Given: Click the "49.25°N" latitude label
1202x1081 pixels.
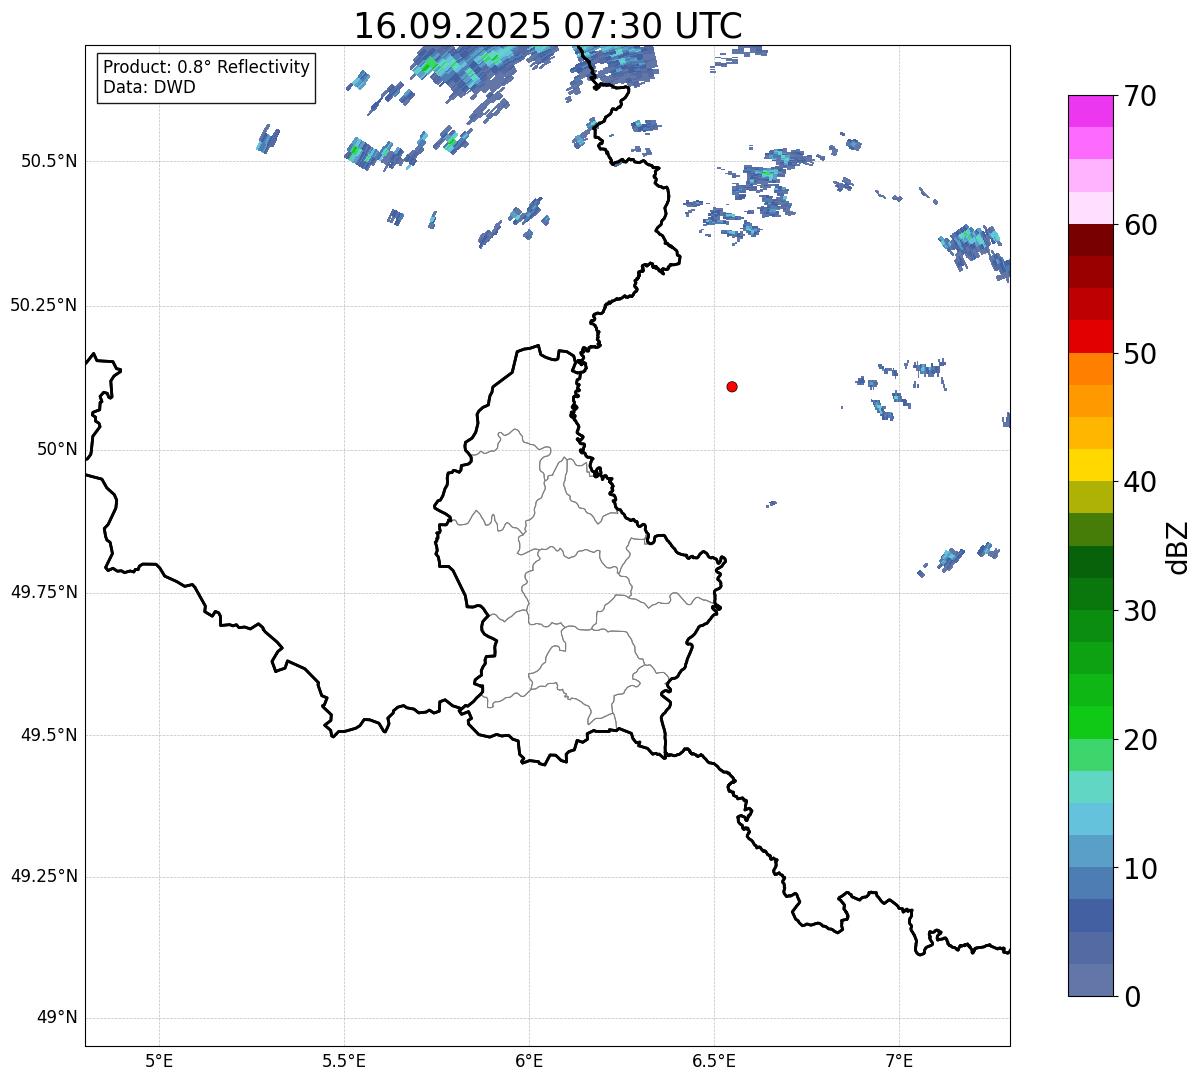Looking at the screenshot, I should coord(43,876).
